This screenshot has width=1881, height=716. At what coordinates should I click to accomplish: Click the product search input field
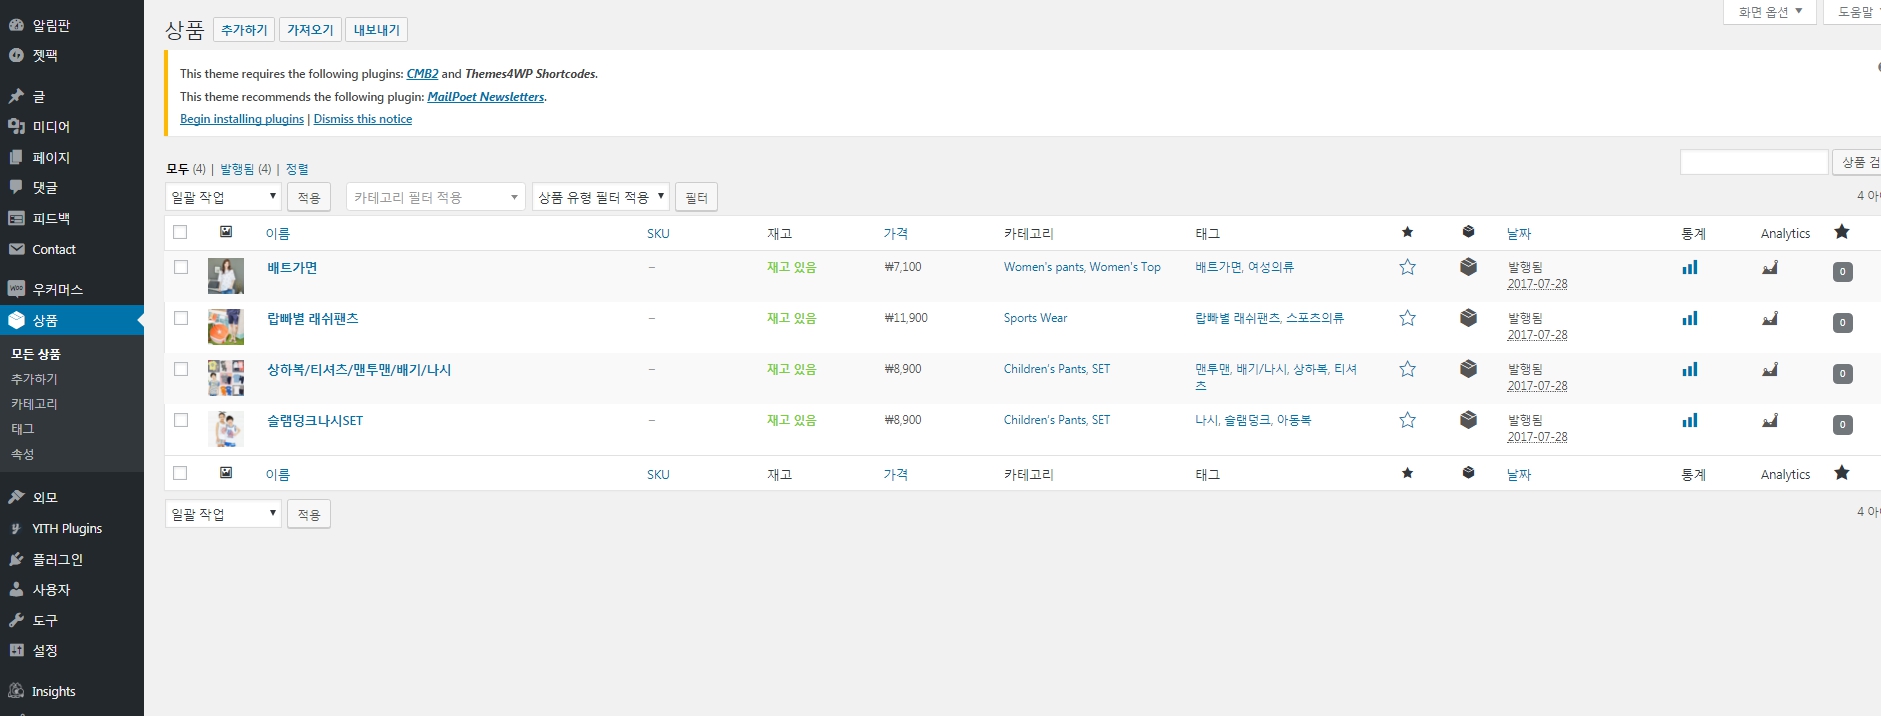(x=1753, y=162)
